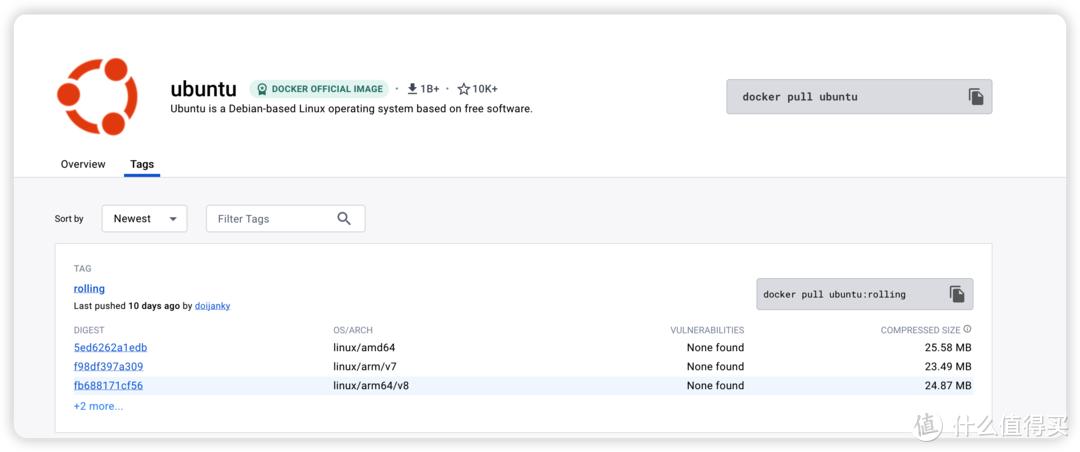Click the Ubuntu logo image

click(97, 96)
